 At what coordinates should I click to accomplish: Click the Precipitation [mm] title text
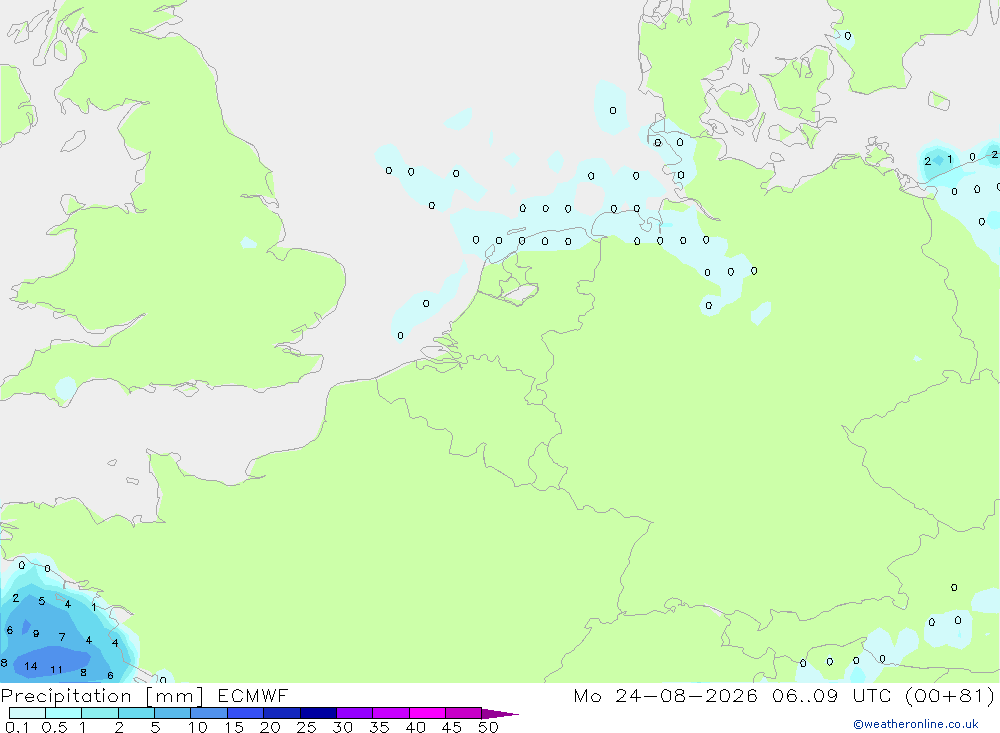pos(102,696)
